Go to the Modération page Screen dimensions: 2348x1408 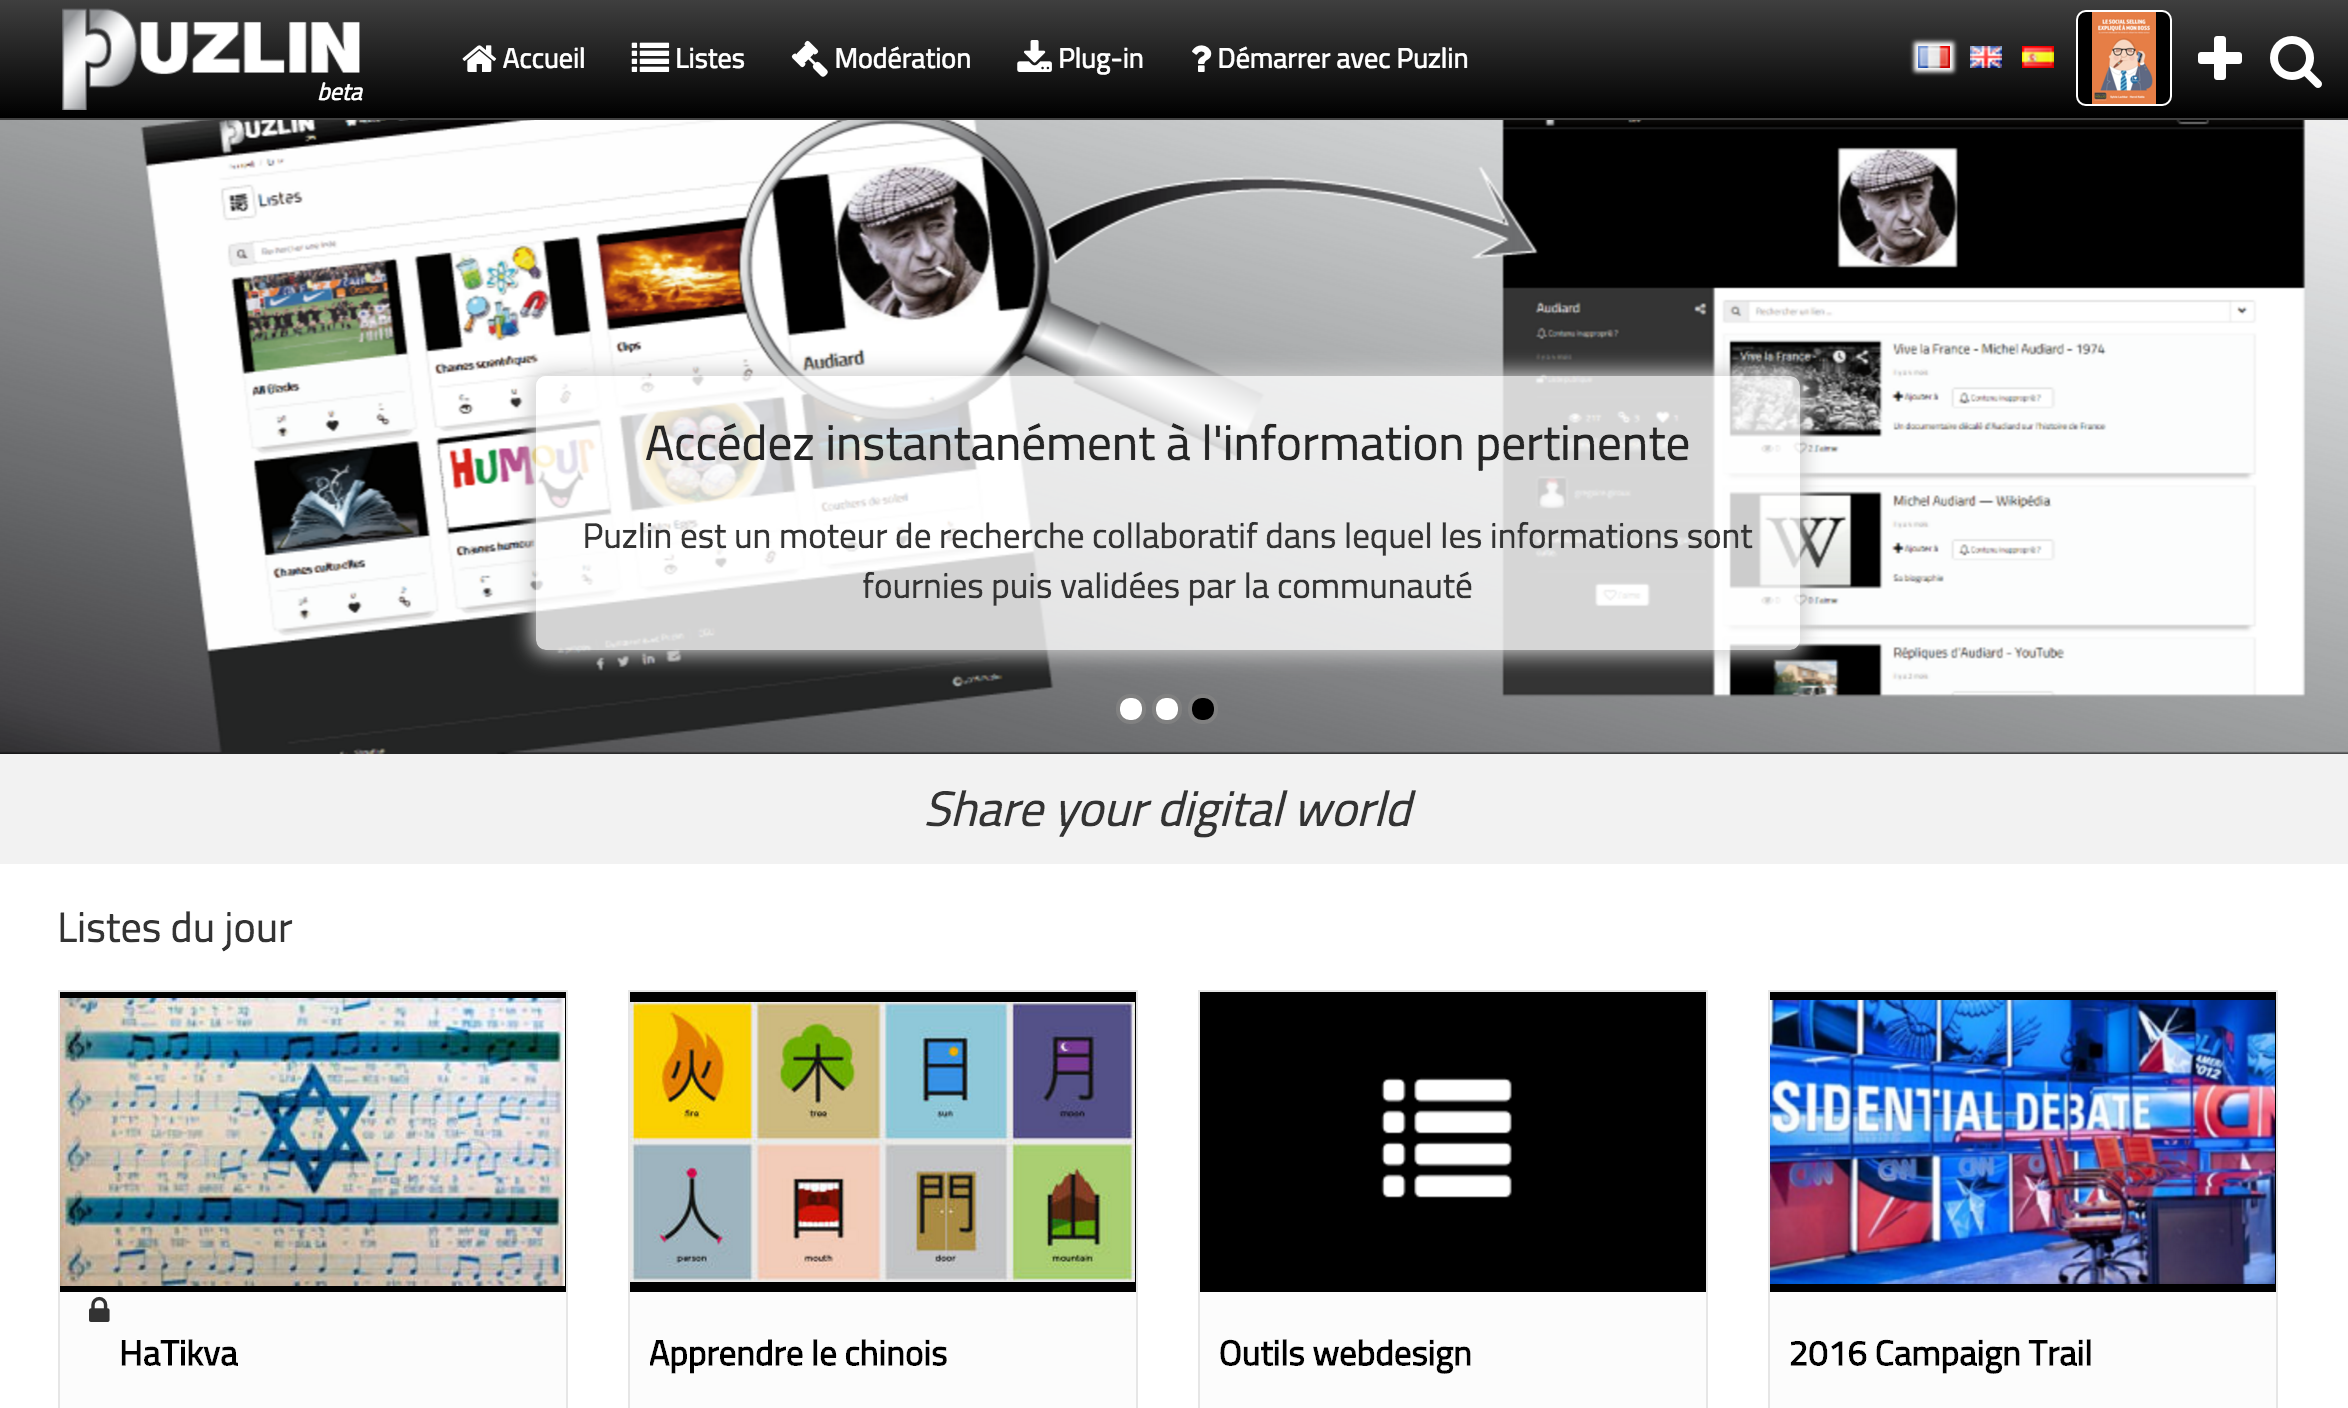coord(881,59)
